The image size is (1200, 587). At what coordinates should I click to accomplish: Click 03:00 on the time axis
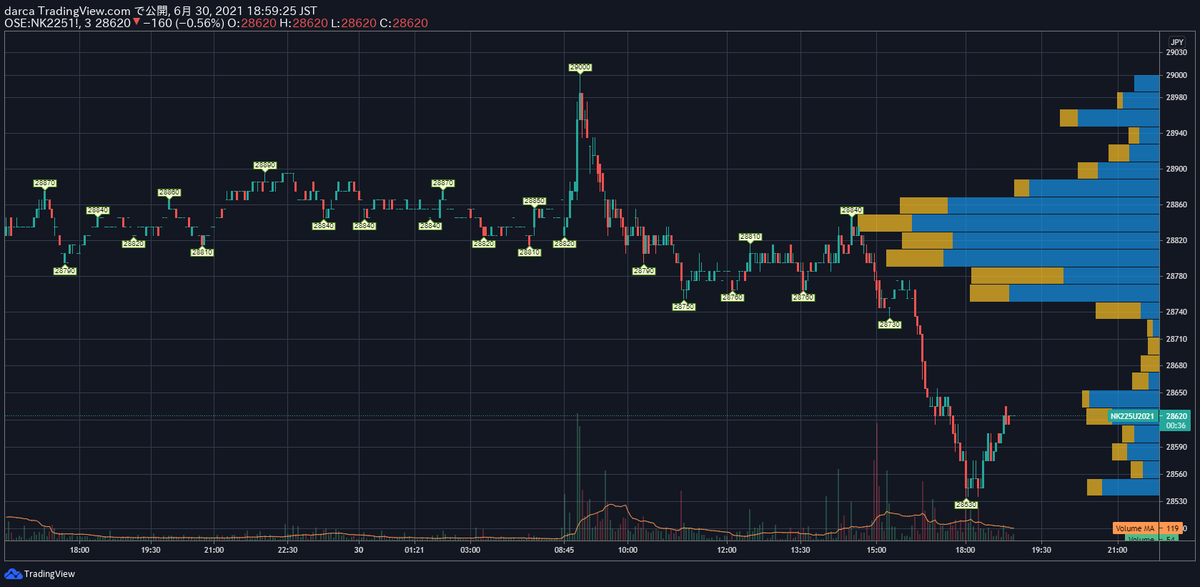coord(470,550)
